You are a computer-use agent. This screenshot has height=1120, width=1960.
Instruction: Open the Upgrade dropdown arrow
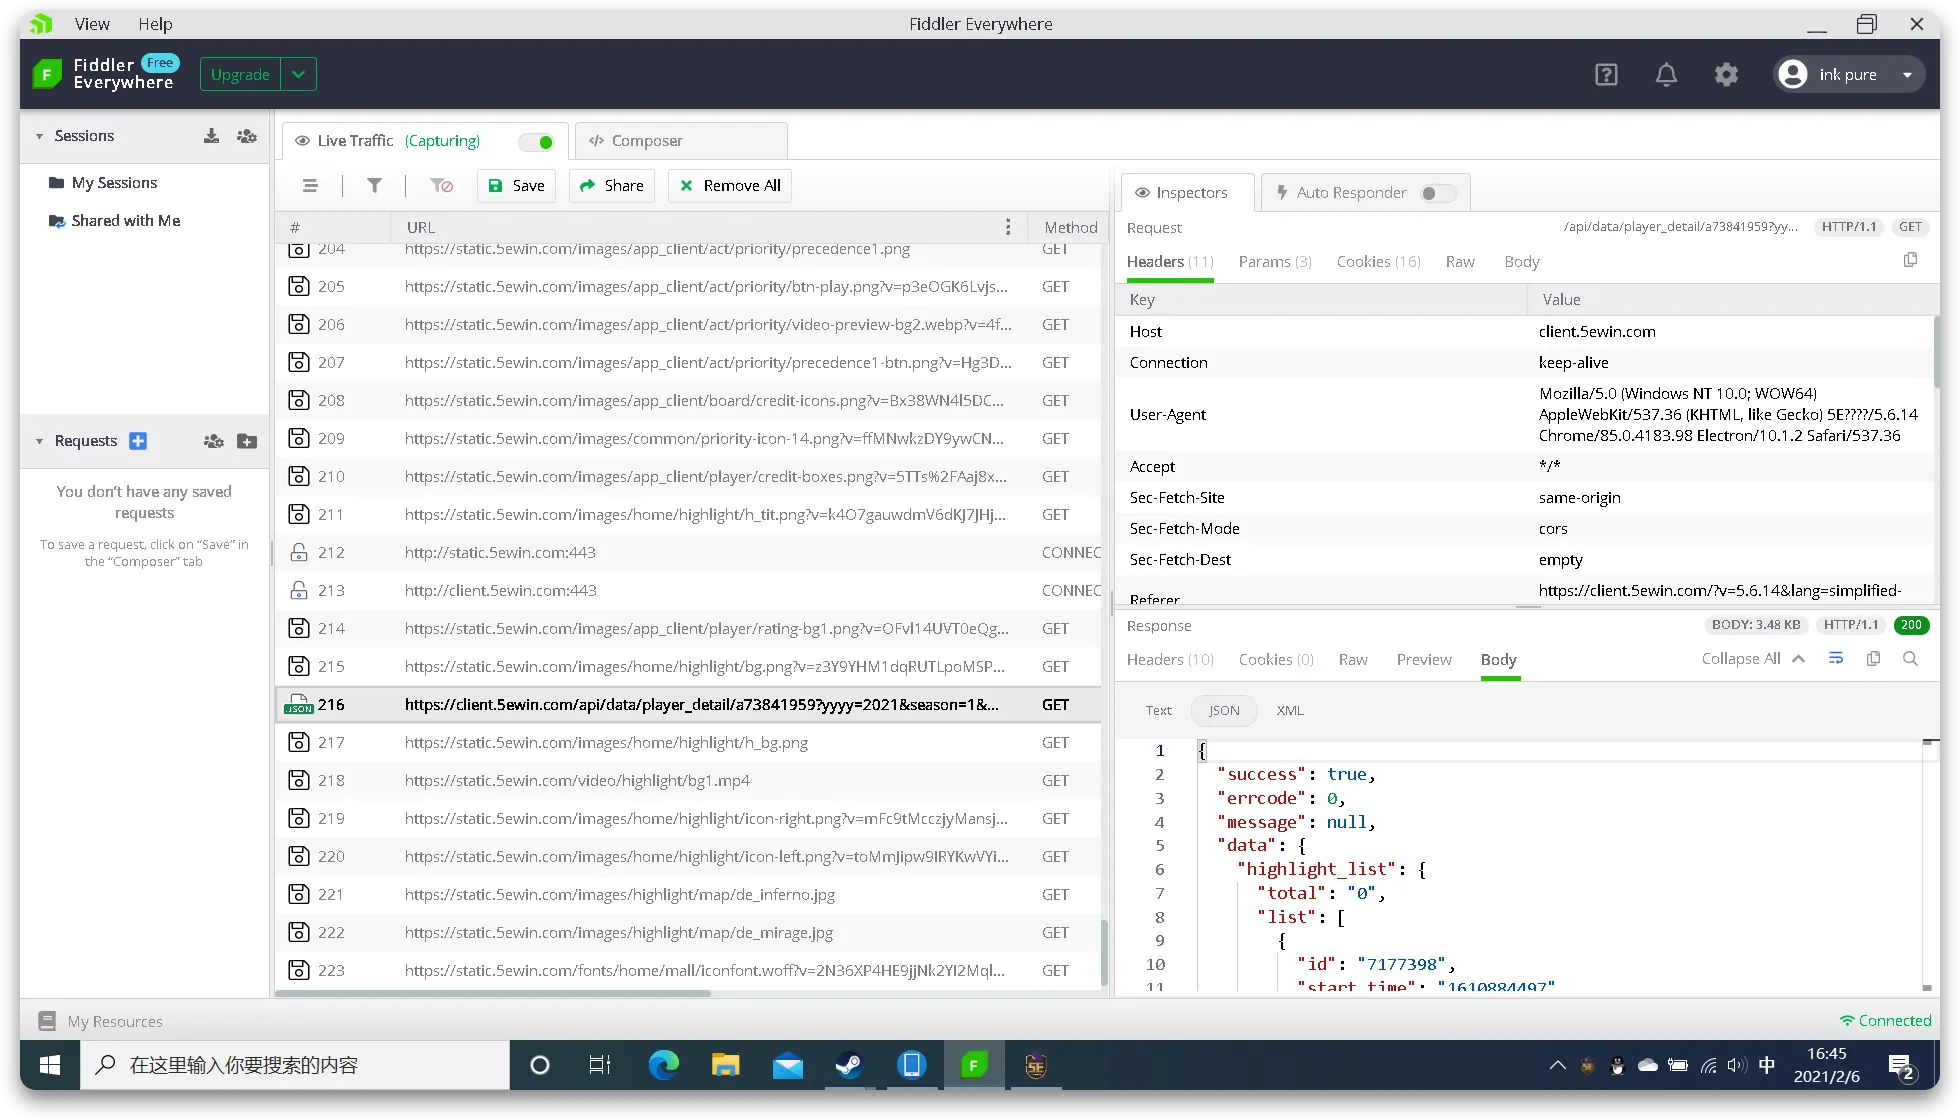pos(298,75)
